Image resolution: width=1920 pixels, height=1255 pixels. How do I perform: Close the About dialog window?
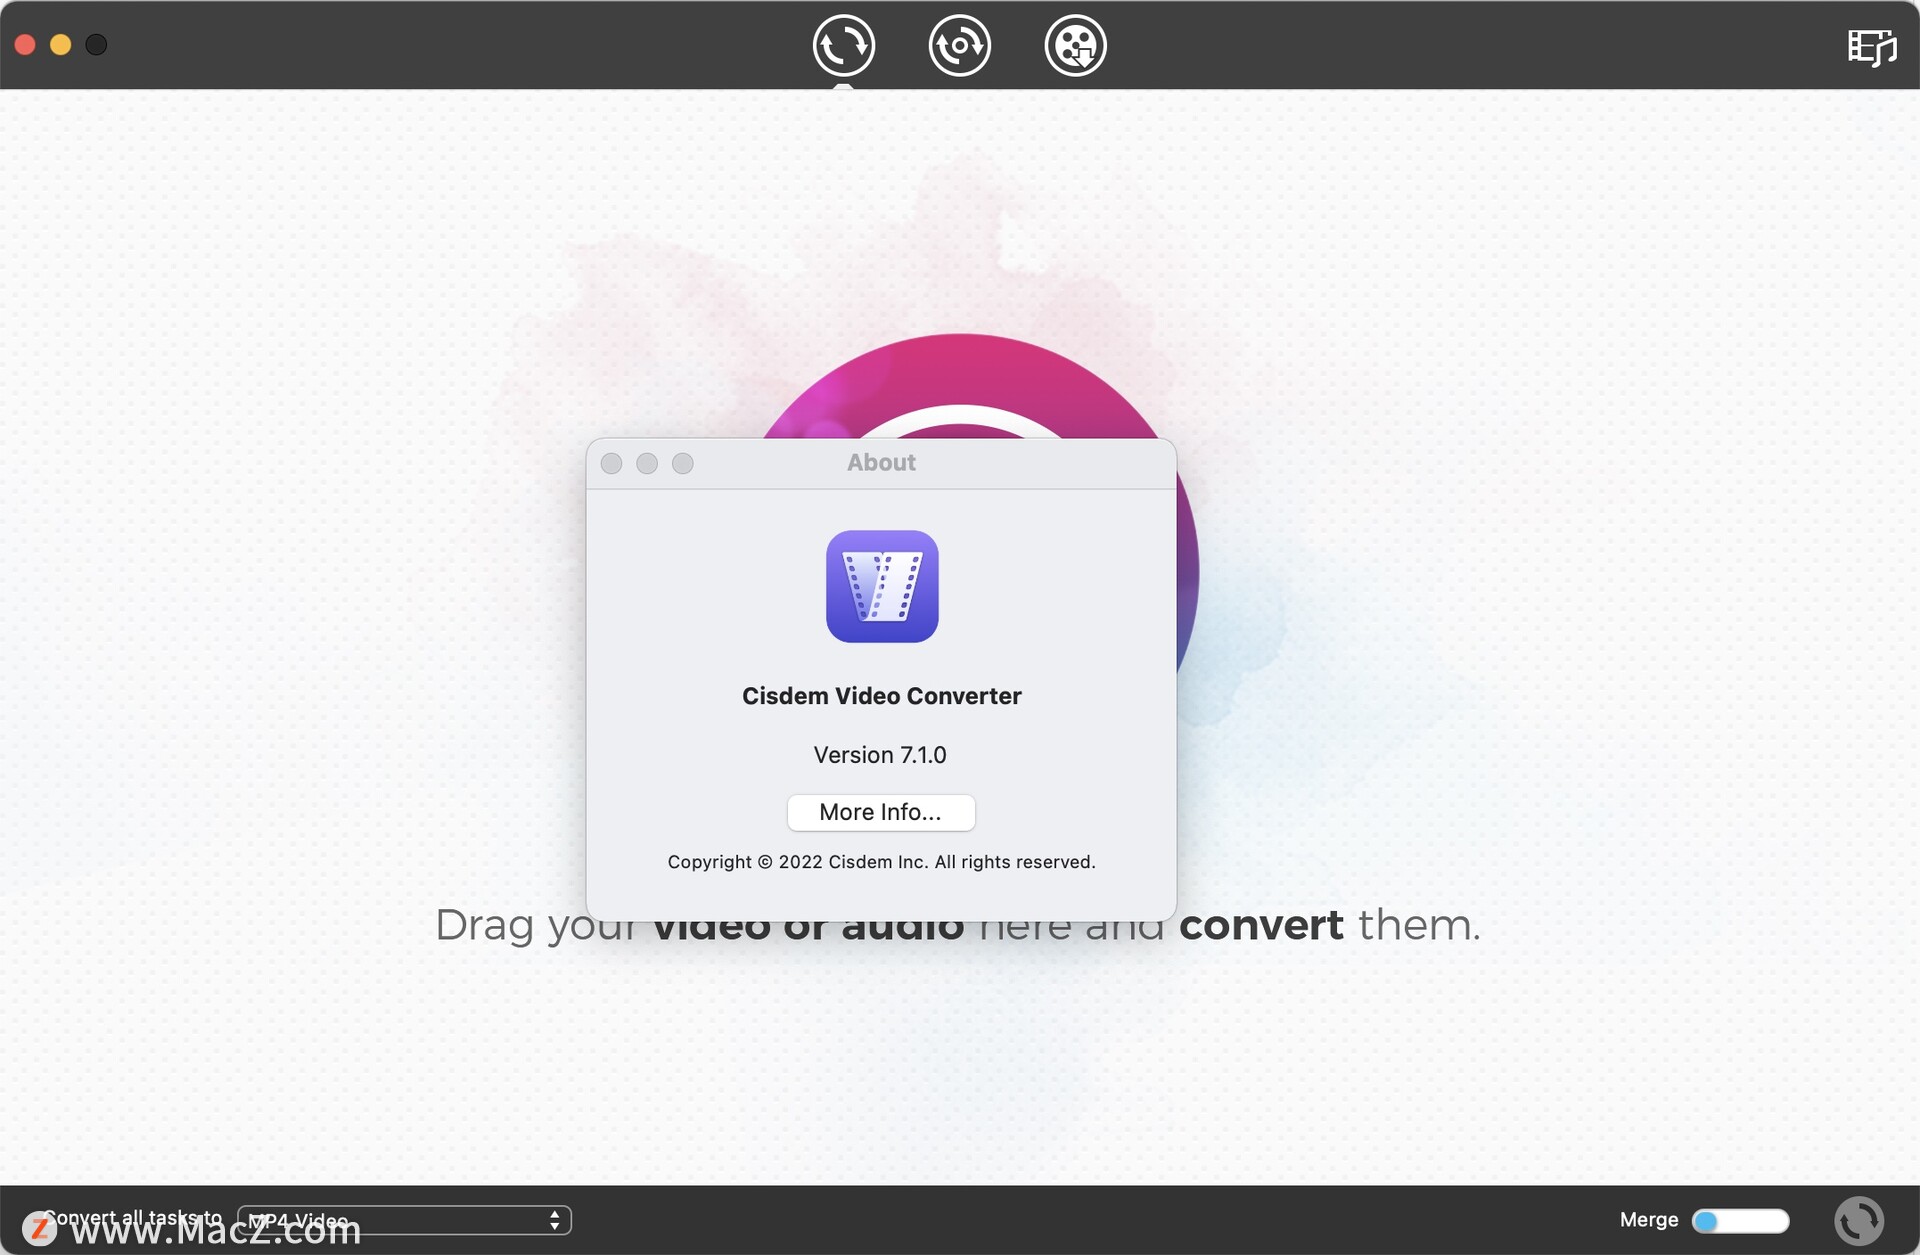[x=612, y=463]
